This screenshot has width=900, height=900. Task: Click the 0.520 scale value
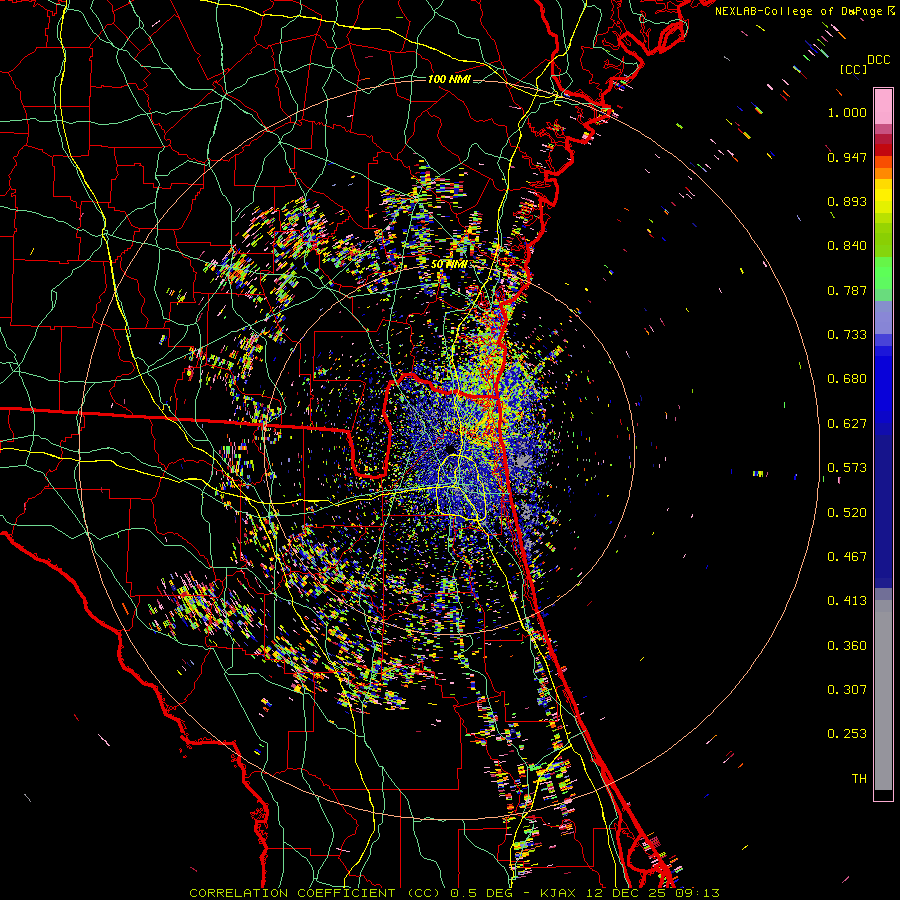point(847,513)
